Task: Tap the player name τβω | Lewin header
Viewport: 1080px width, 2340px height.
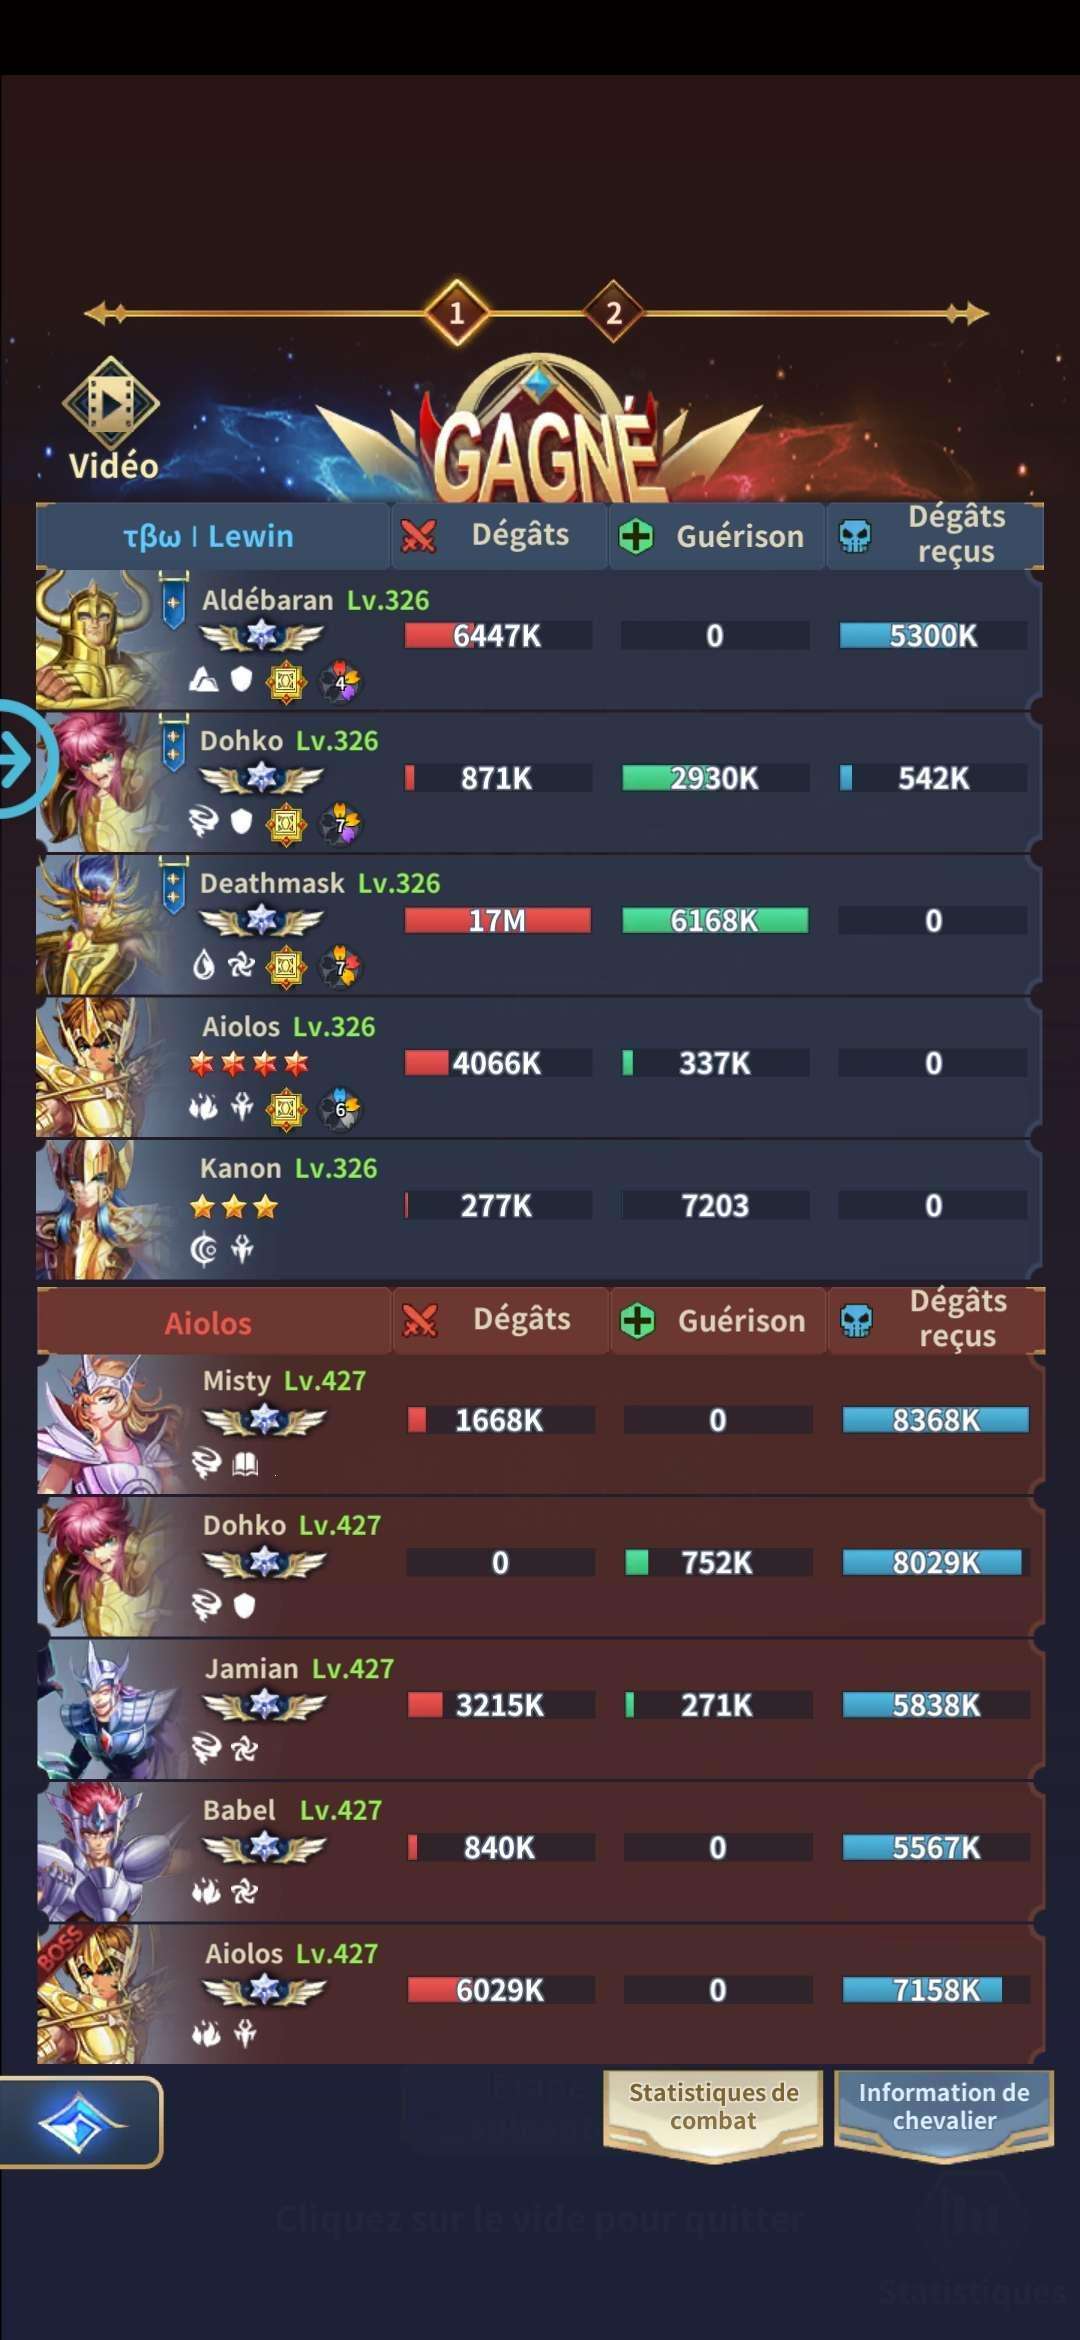Action: click(x=208, y=536)
